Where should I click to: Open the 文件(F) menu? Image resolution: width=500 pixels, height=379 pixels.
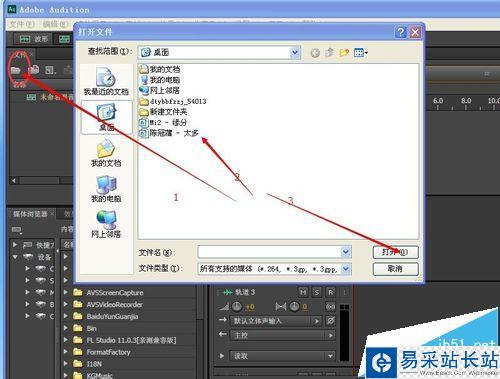pyautogui.click(x=22, y=24)
